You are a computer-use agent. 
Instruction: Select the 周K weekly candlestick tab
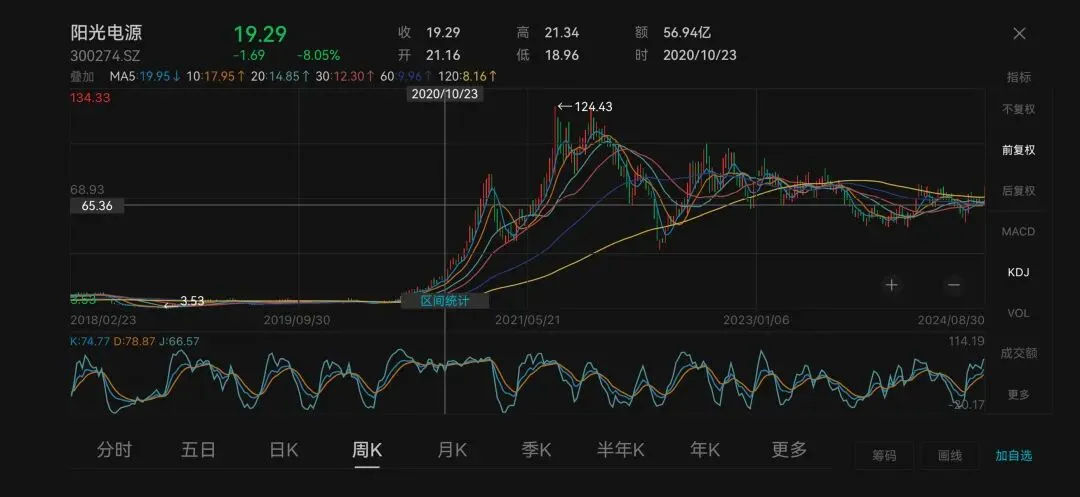pos(367,450)
